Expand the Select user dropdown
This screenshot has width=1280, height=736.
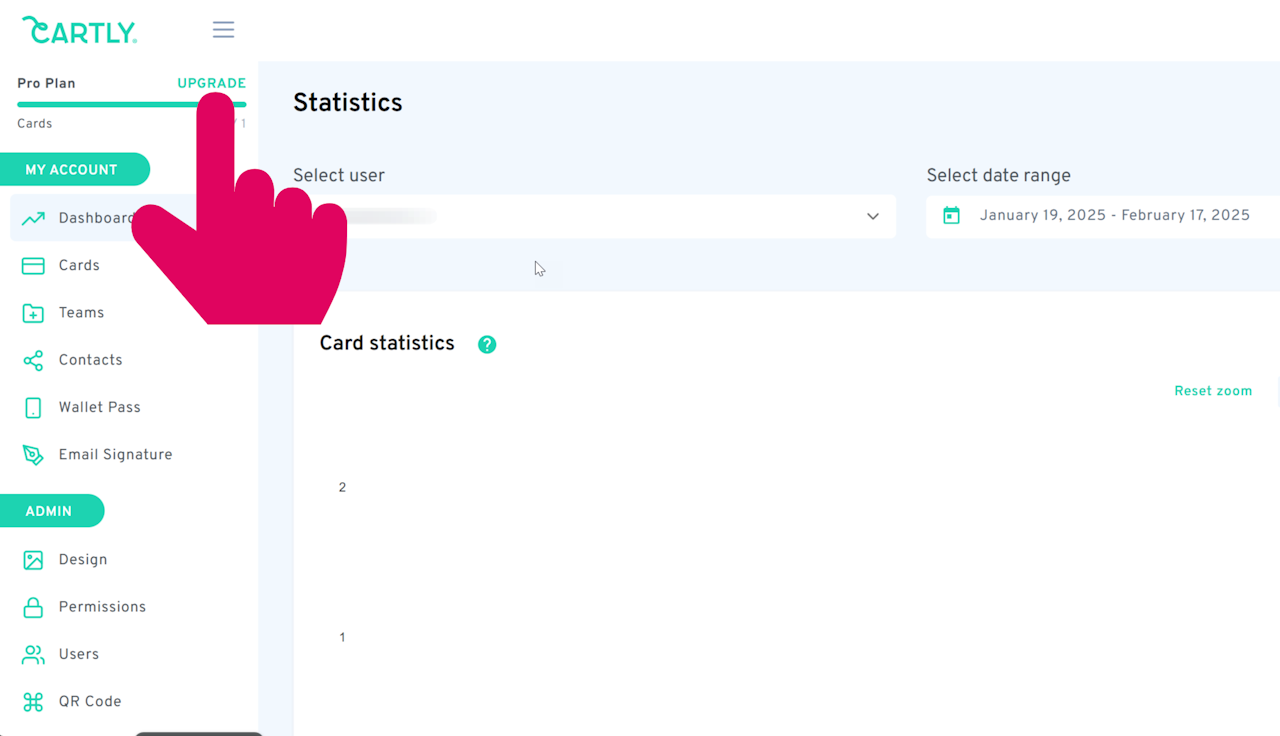pyautogui.click(x=872, y=216)
